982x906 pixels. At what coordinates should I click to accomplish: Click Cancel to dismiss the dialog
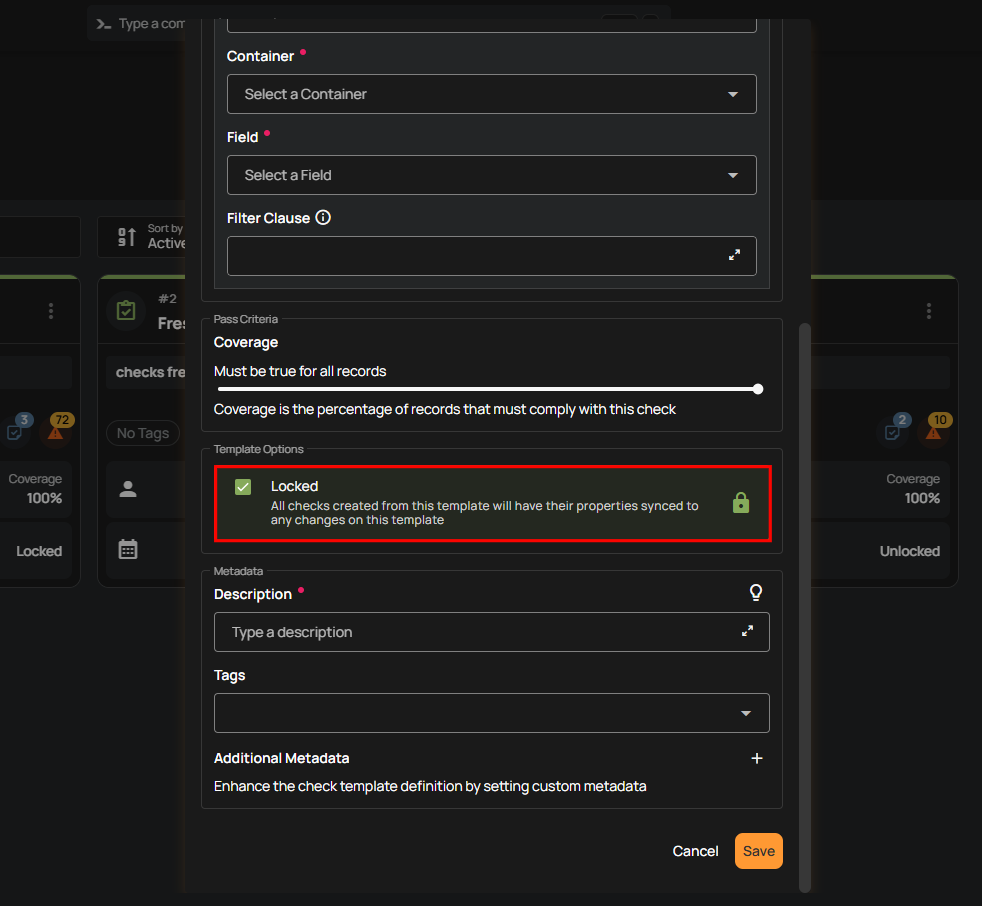click(695, 851)
